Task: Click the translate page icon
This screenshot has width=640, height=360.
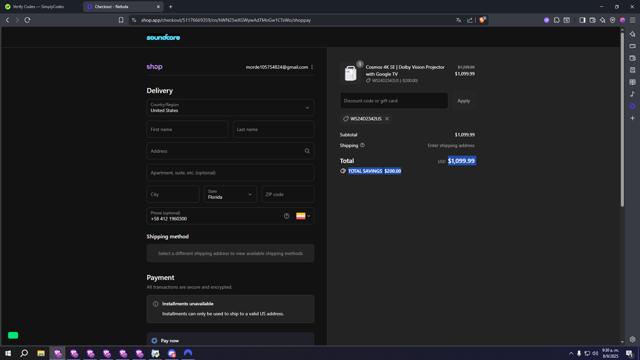Action: click(459, 20)
